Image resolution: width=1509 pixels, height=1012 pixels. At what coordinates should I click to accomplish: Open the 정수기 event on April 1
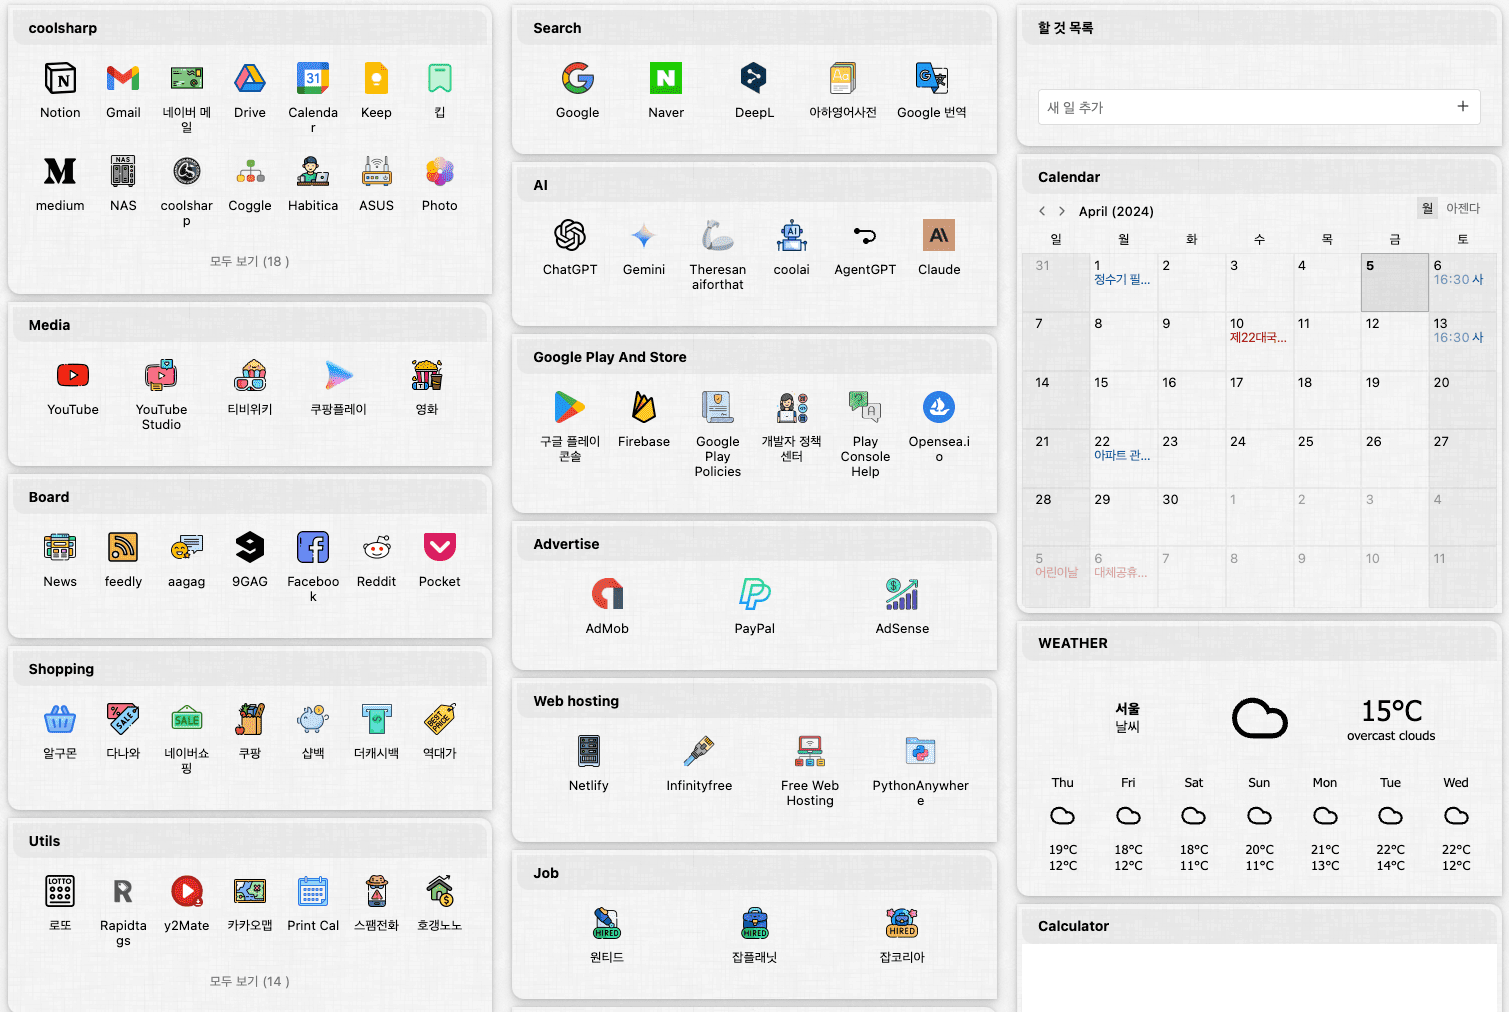[1122, 280]
